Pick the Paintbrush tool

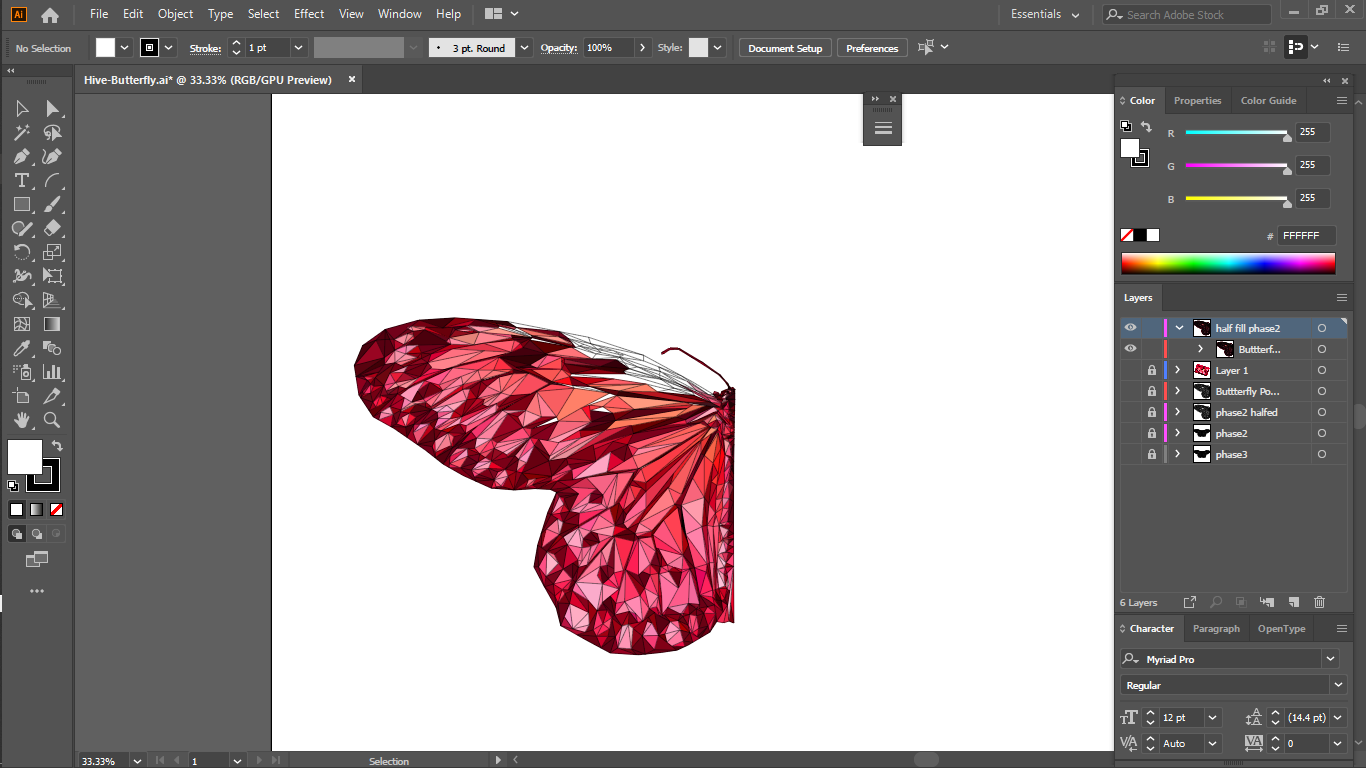(53, 204)
